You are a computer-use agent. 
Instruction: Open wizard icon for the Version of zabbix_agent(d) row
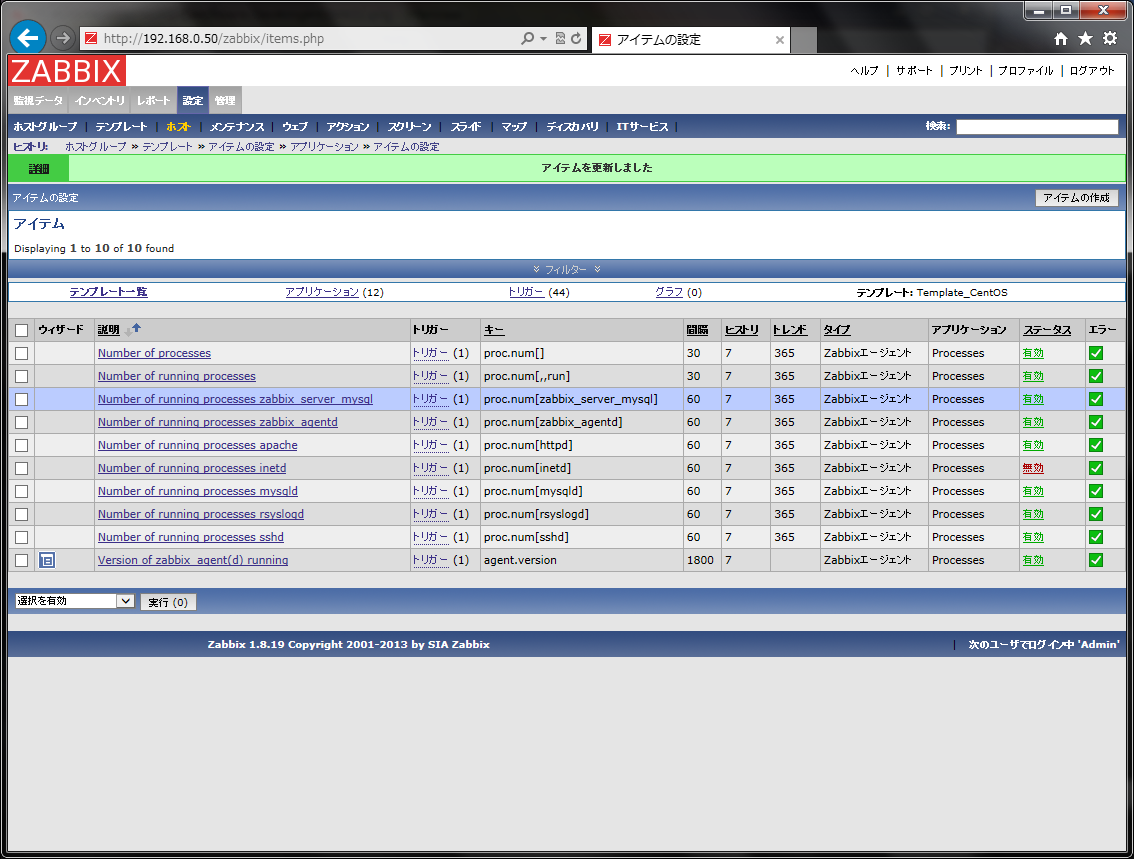(47, 560)
